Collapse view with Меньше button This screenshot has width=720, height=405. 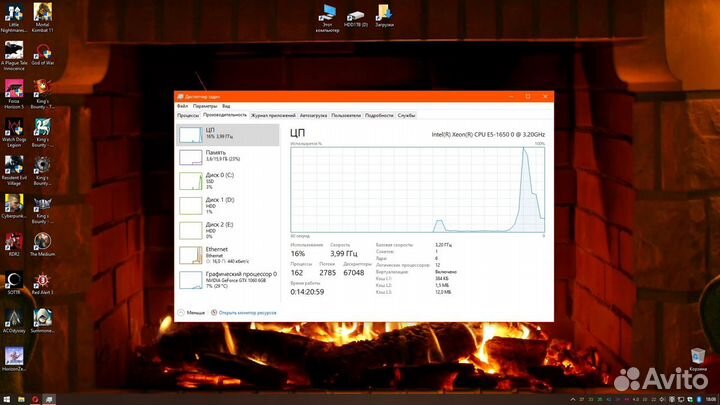(x=191, y=313)
